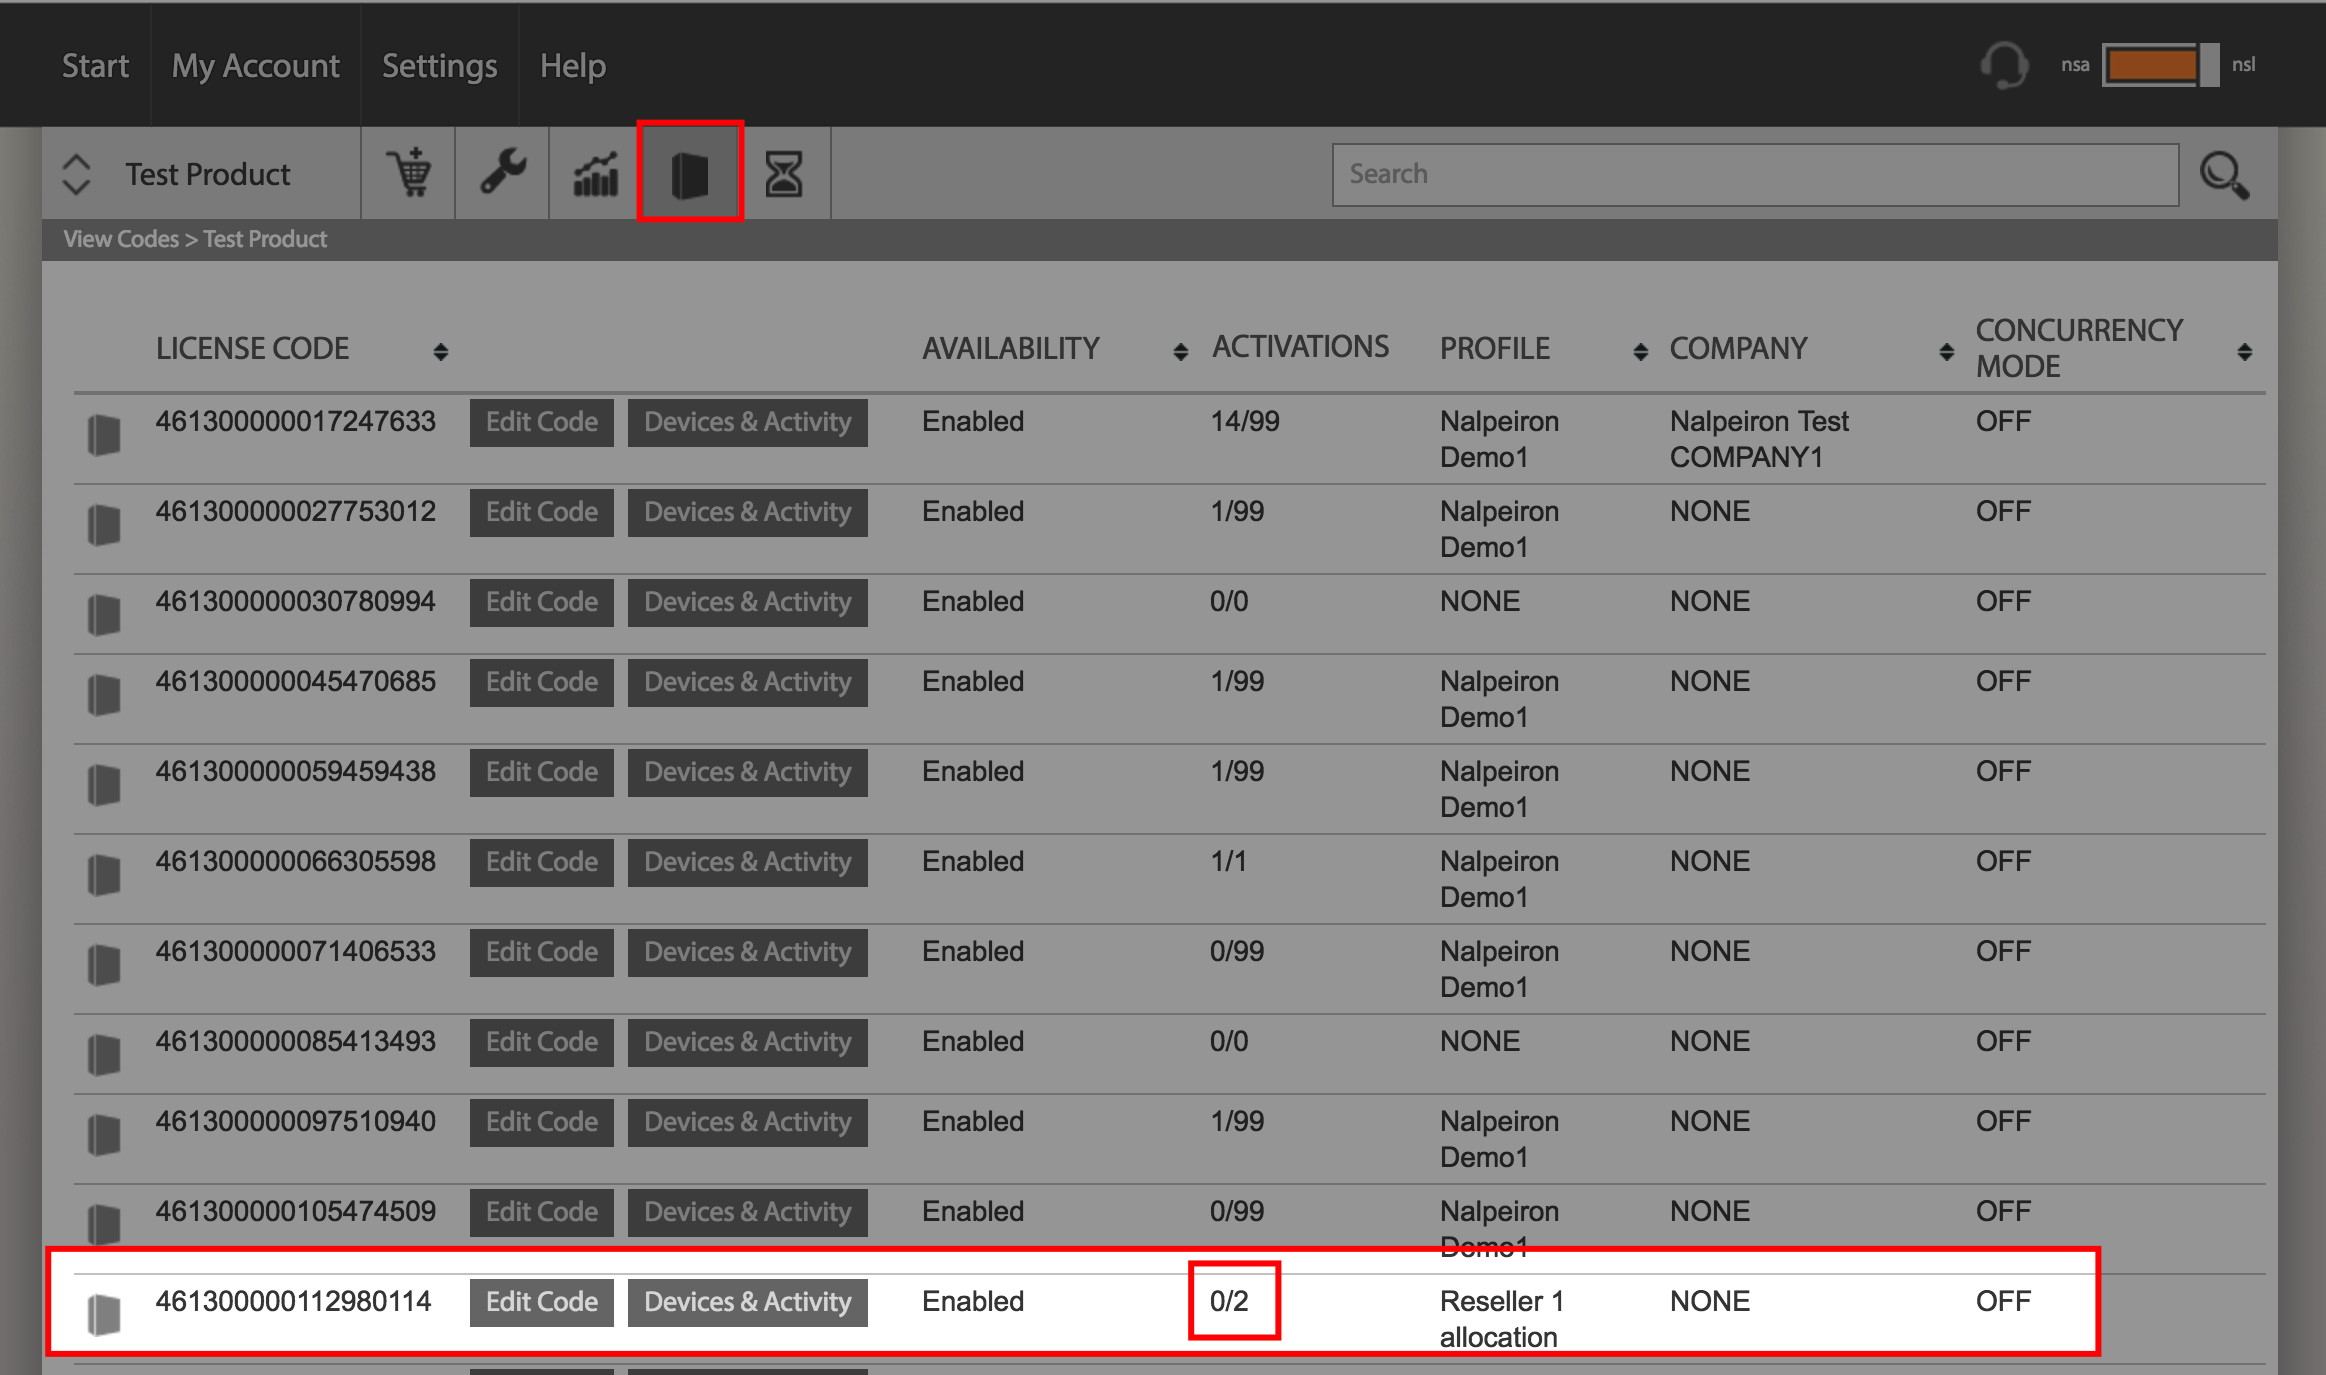This screenshot has width=2326, height=1375.
Task: Click the Search input field
Action: [x=1755, y=174]
